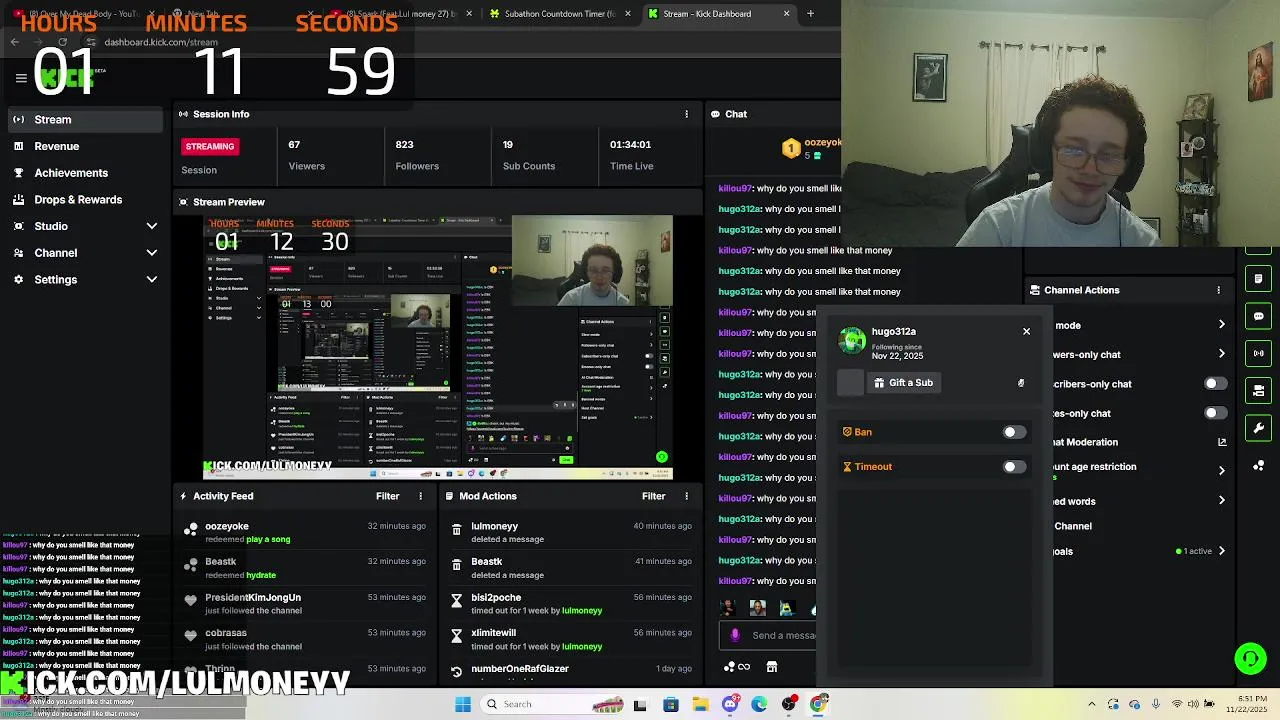Open a new browser tab
The height and width of the screenshot is (720, 1280).
[x=810, y=14]
